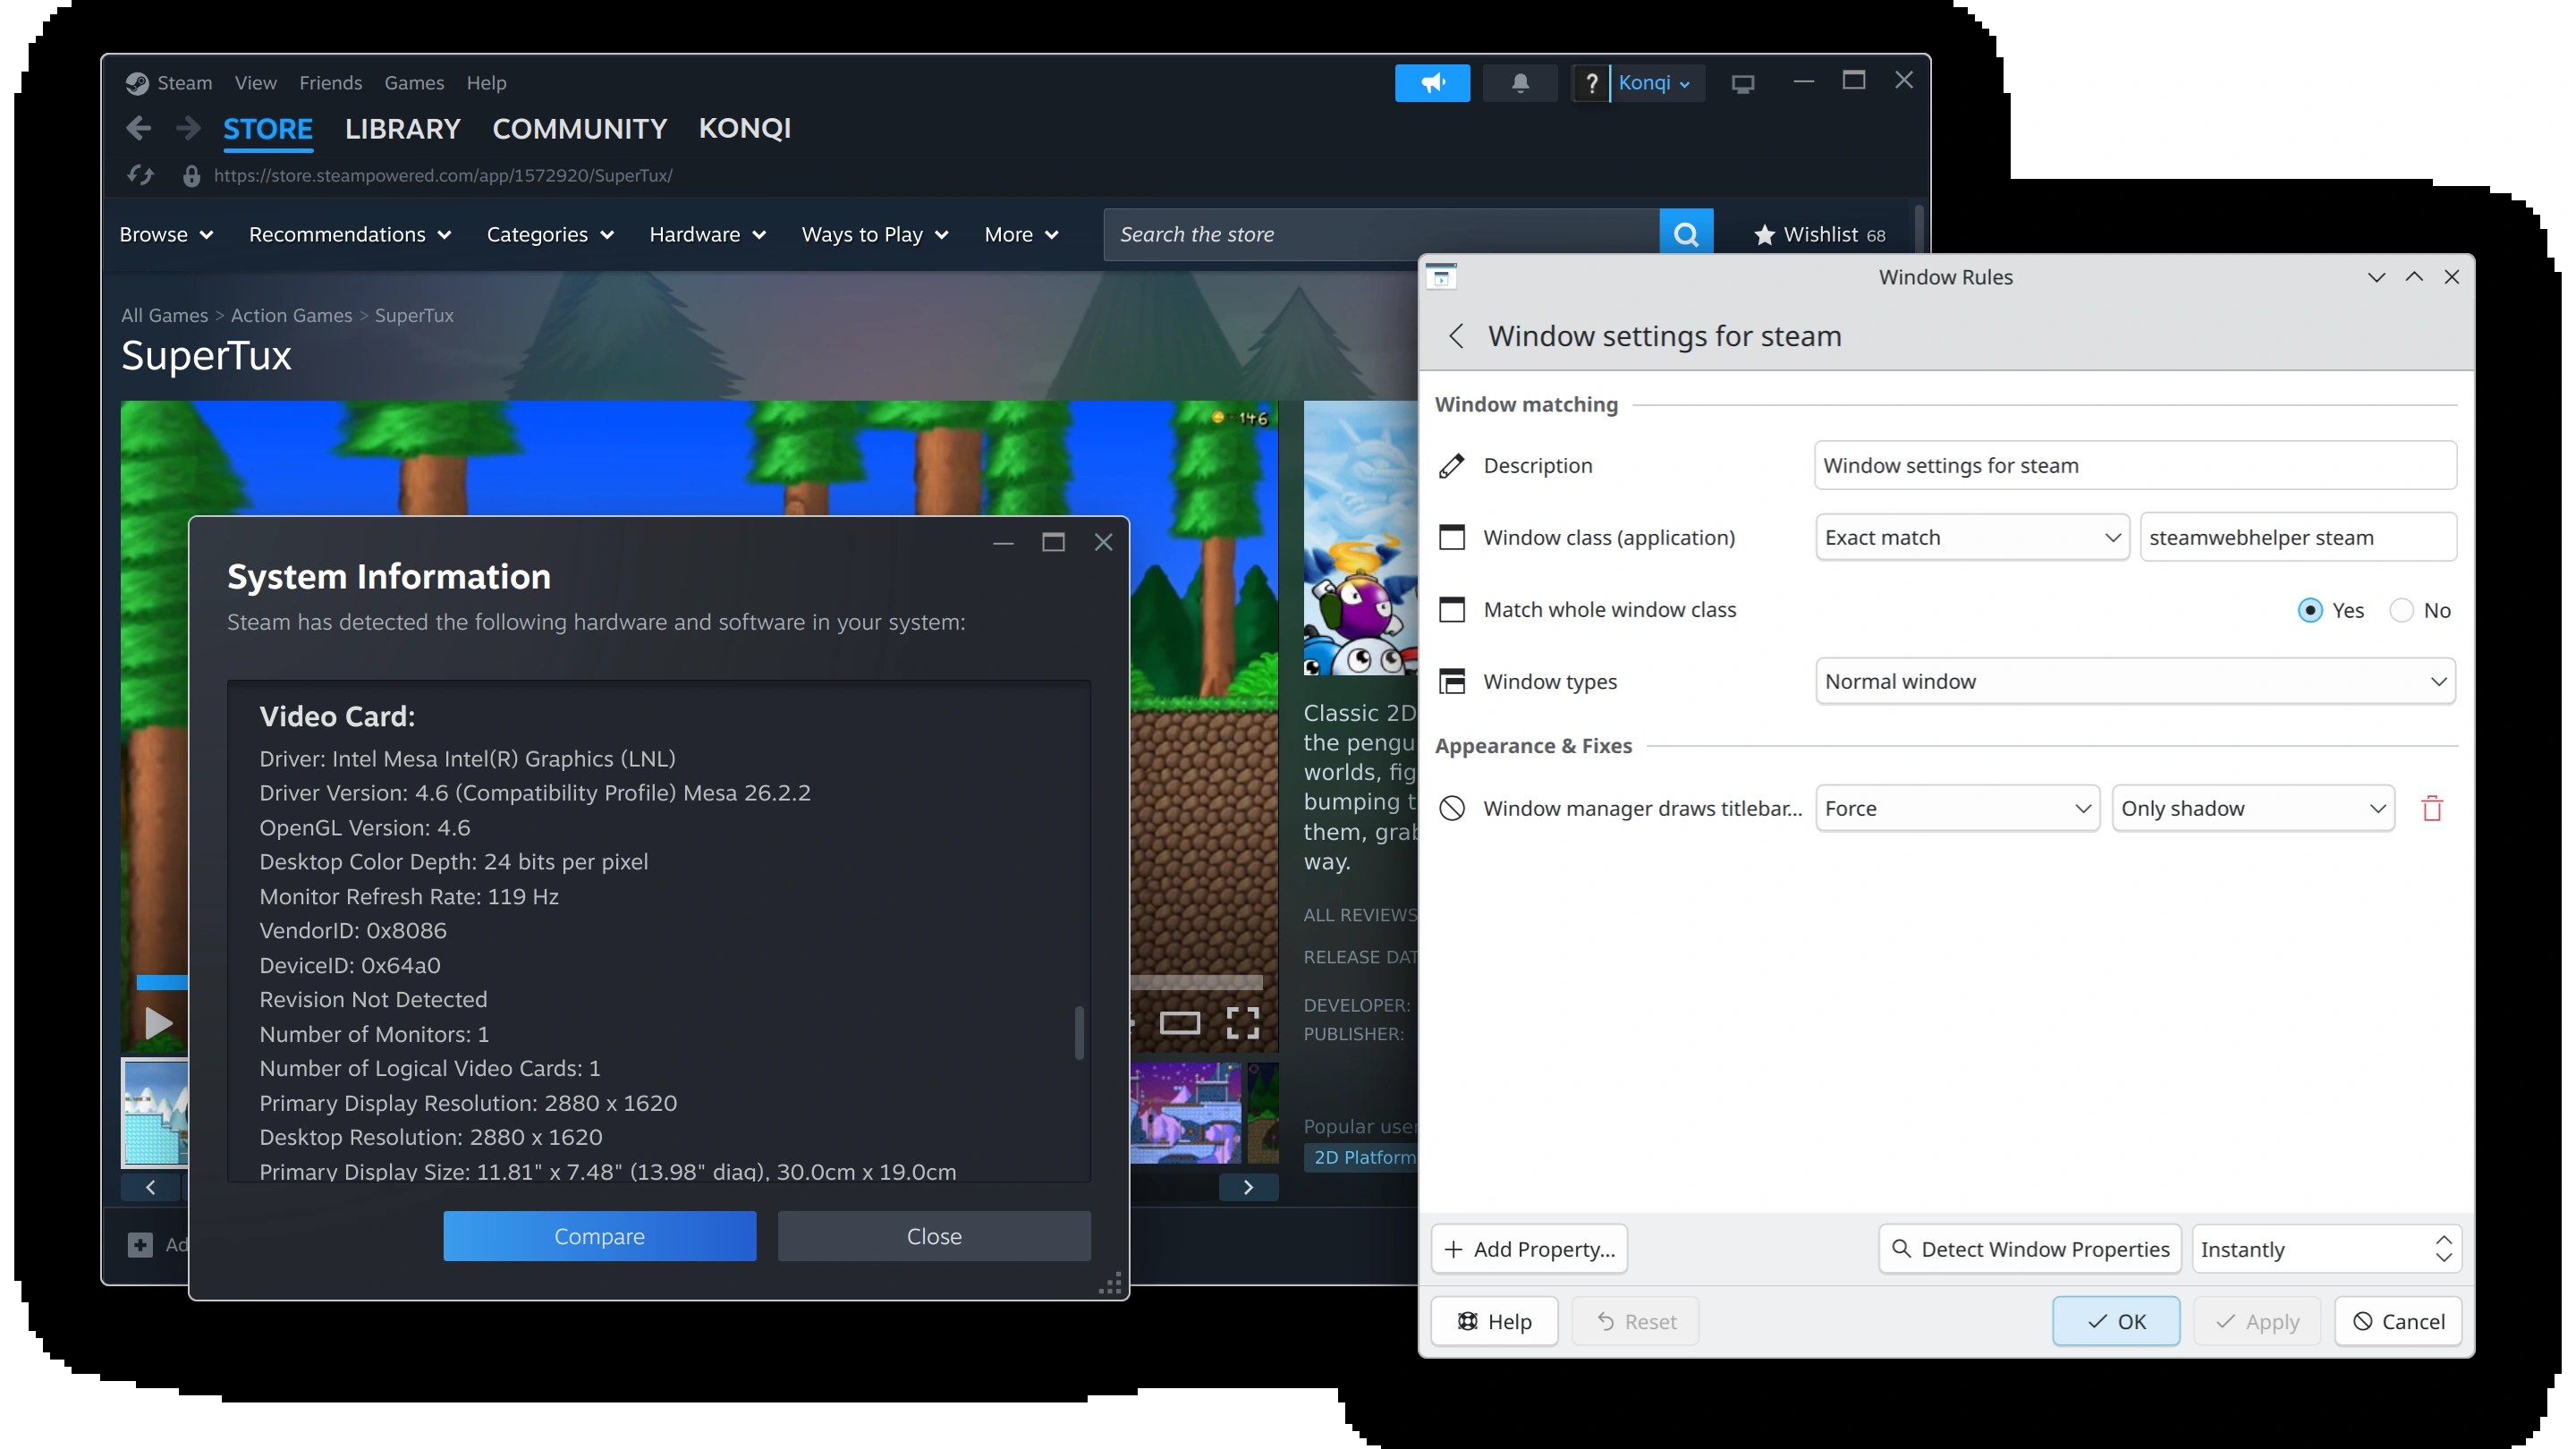Open the Exact match dropdown
This screenshot has height=1449, width=2576.
1972,537
